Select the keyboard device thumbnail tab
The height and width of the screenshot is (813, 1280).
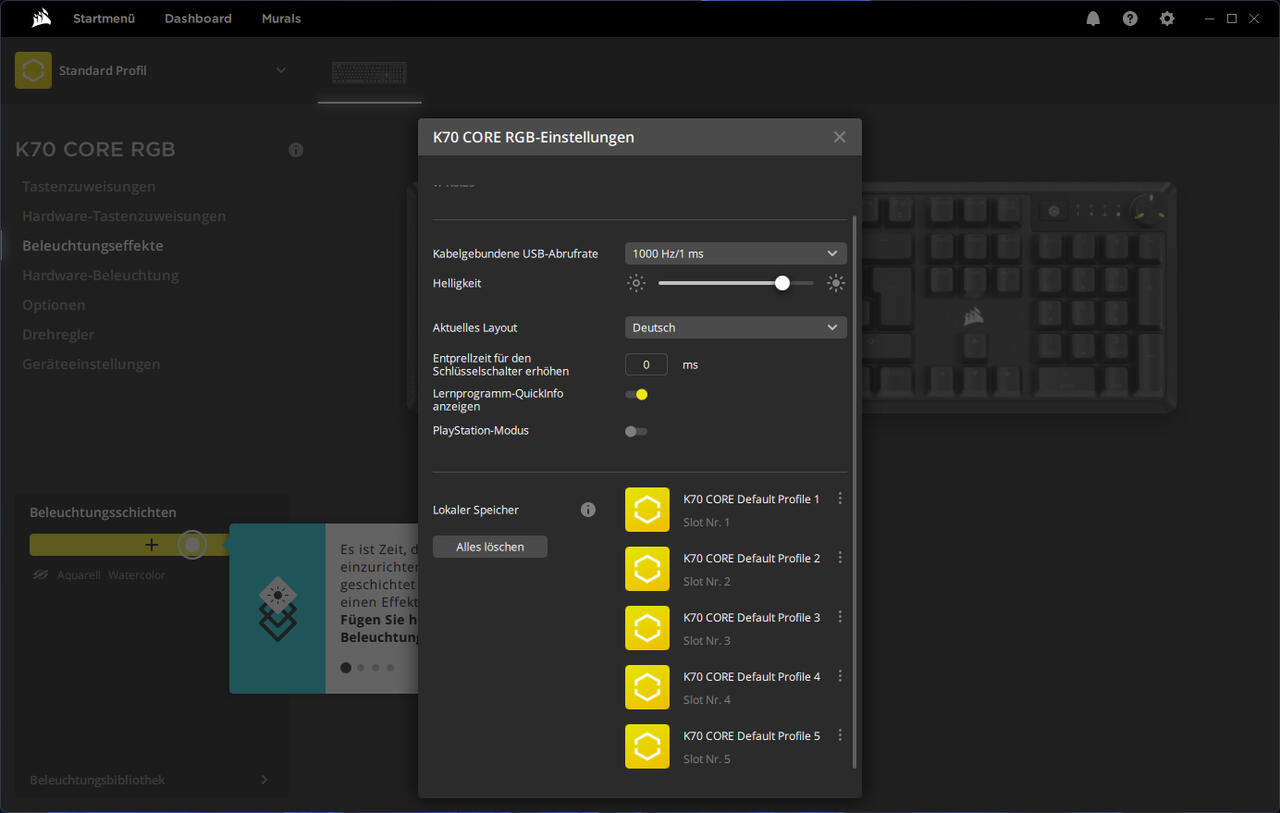click(370, 74)
